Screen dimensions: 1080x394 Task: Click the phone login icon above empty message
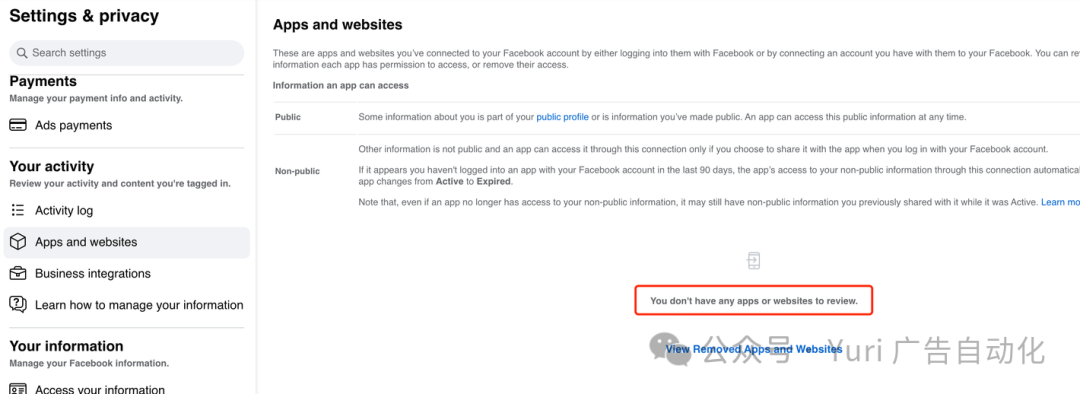[x=754, y=260]
